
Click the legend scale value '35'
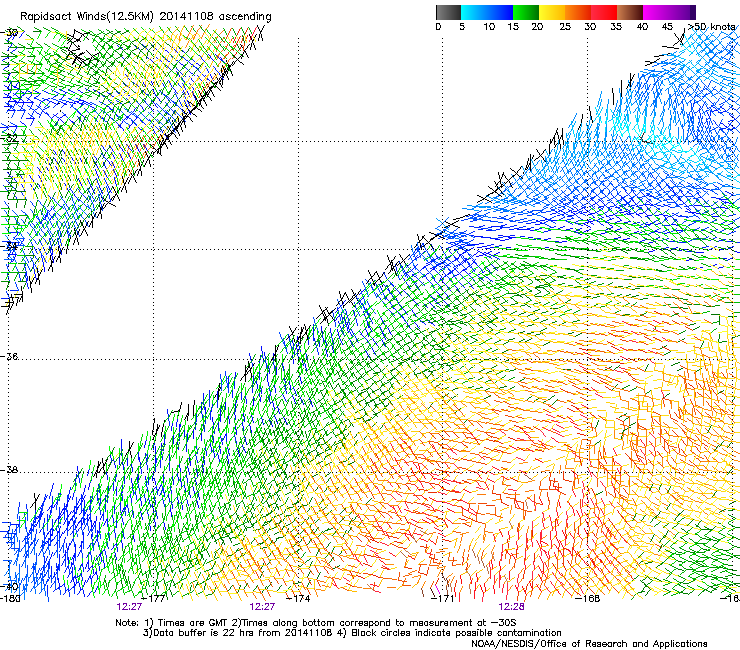616,27
